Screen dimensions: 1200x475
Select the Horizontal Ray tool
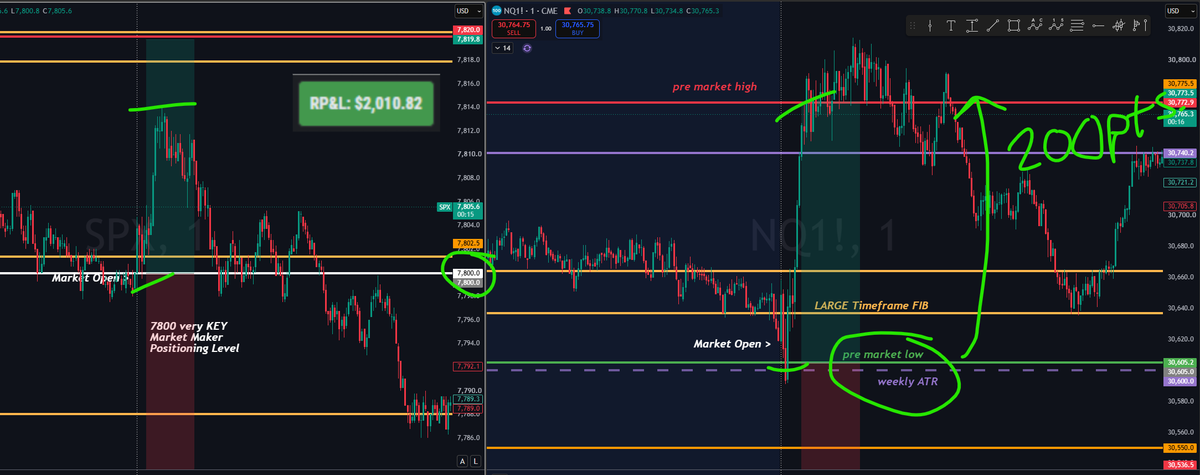point(1098,26)
